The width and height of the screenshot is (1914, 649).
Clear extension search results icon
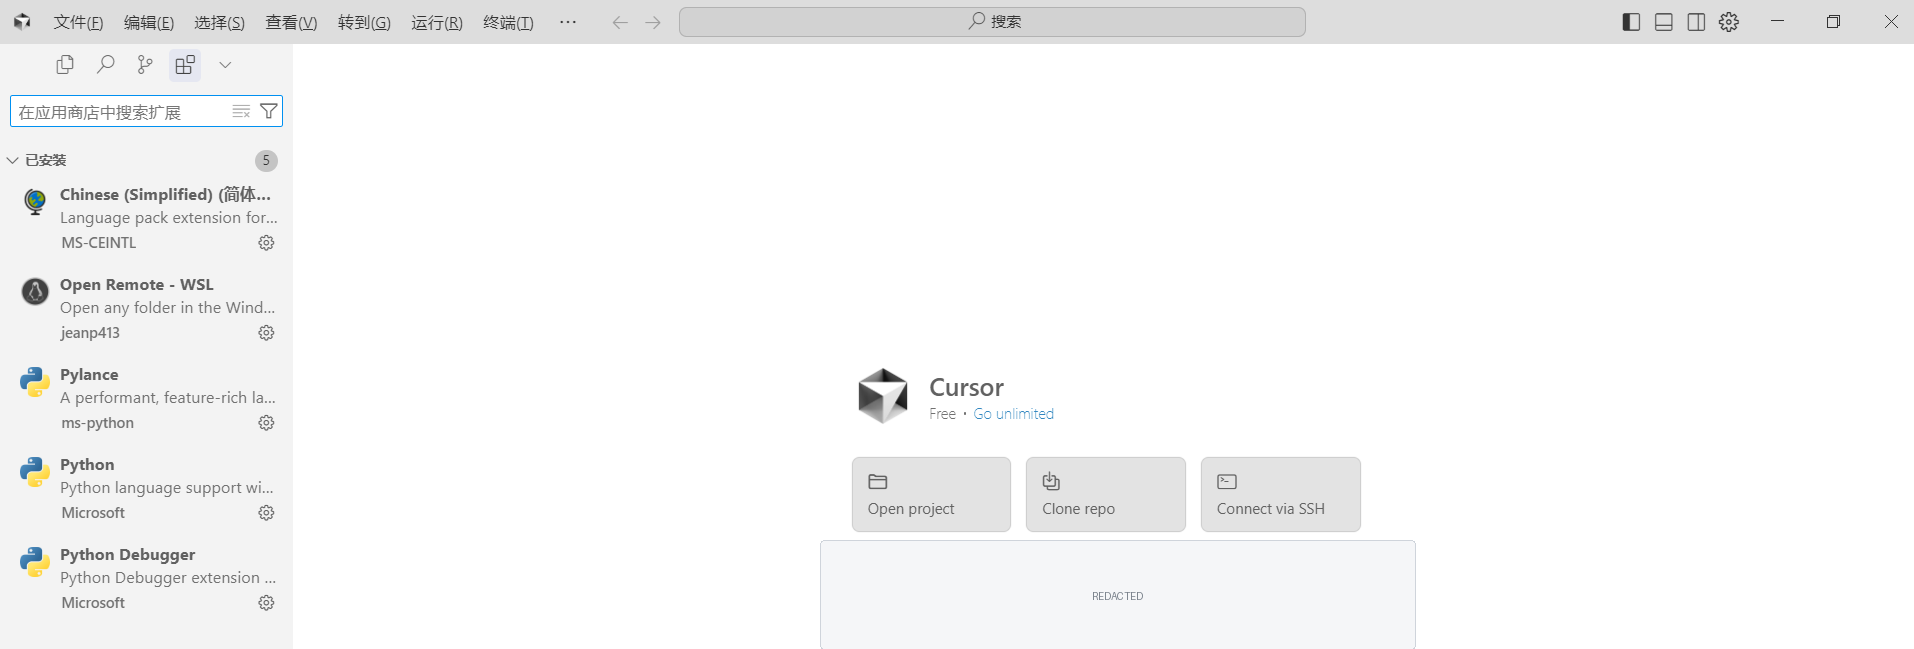[x=241, y=111]
